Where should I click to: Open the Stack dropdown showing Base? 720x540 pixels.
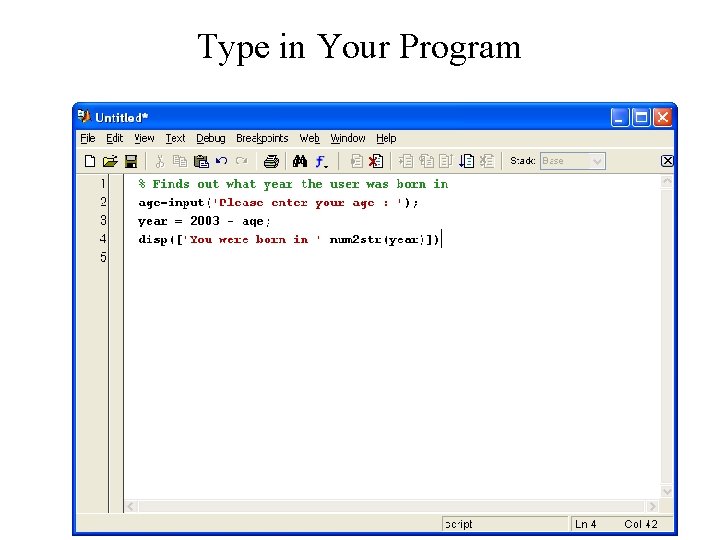point(573,161)
